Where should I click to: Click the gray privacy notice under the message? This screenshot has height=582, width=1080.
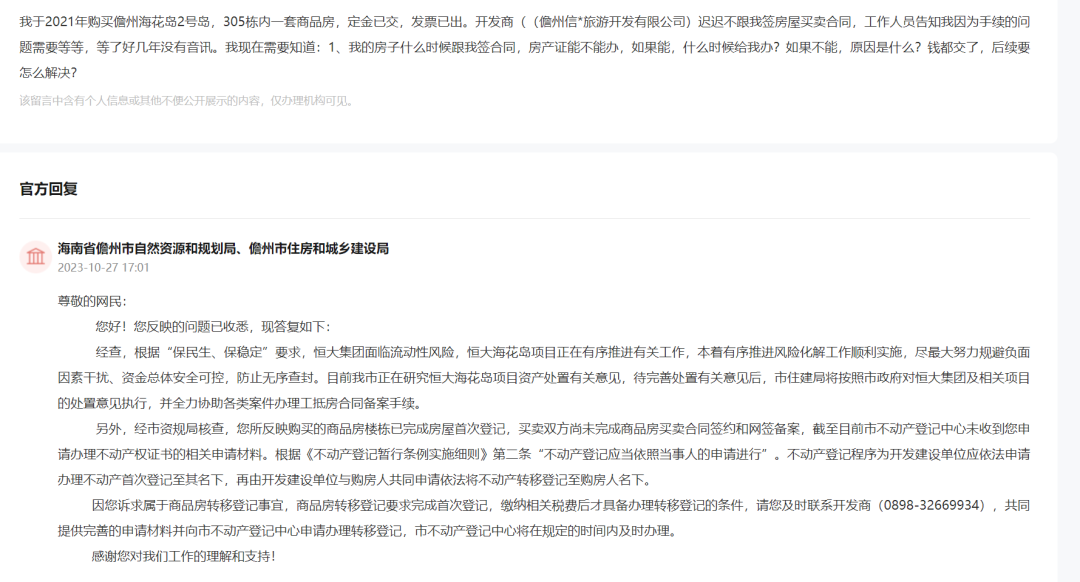(187, 100)
